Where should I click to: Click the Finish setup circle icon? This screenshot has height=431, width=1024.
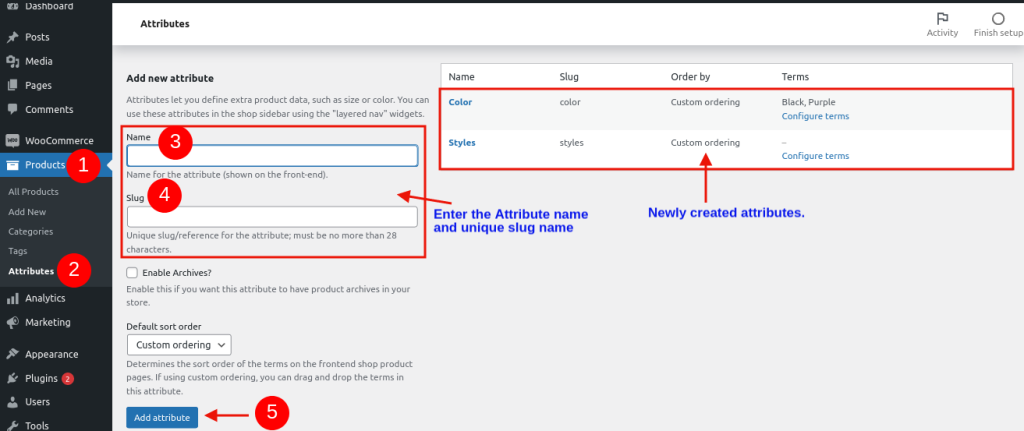click(x=998, y=19)
